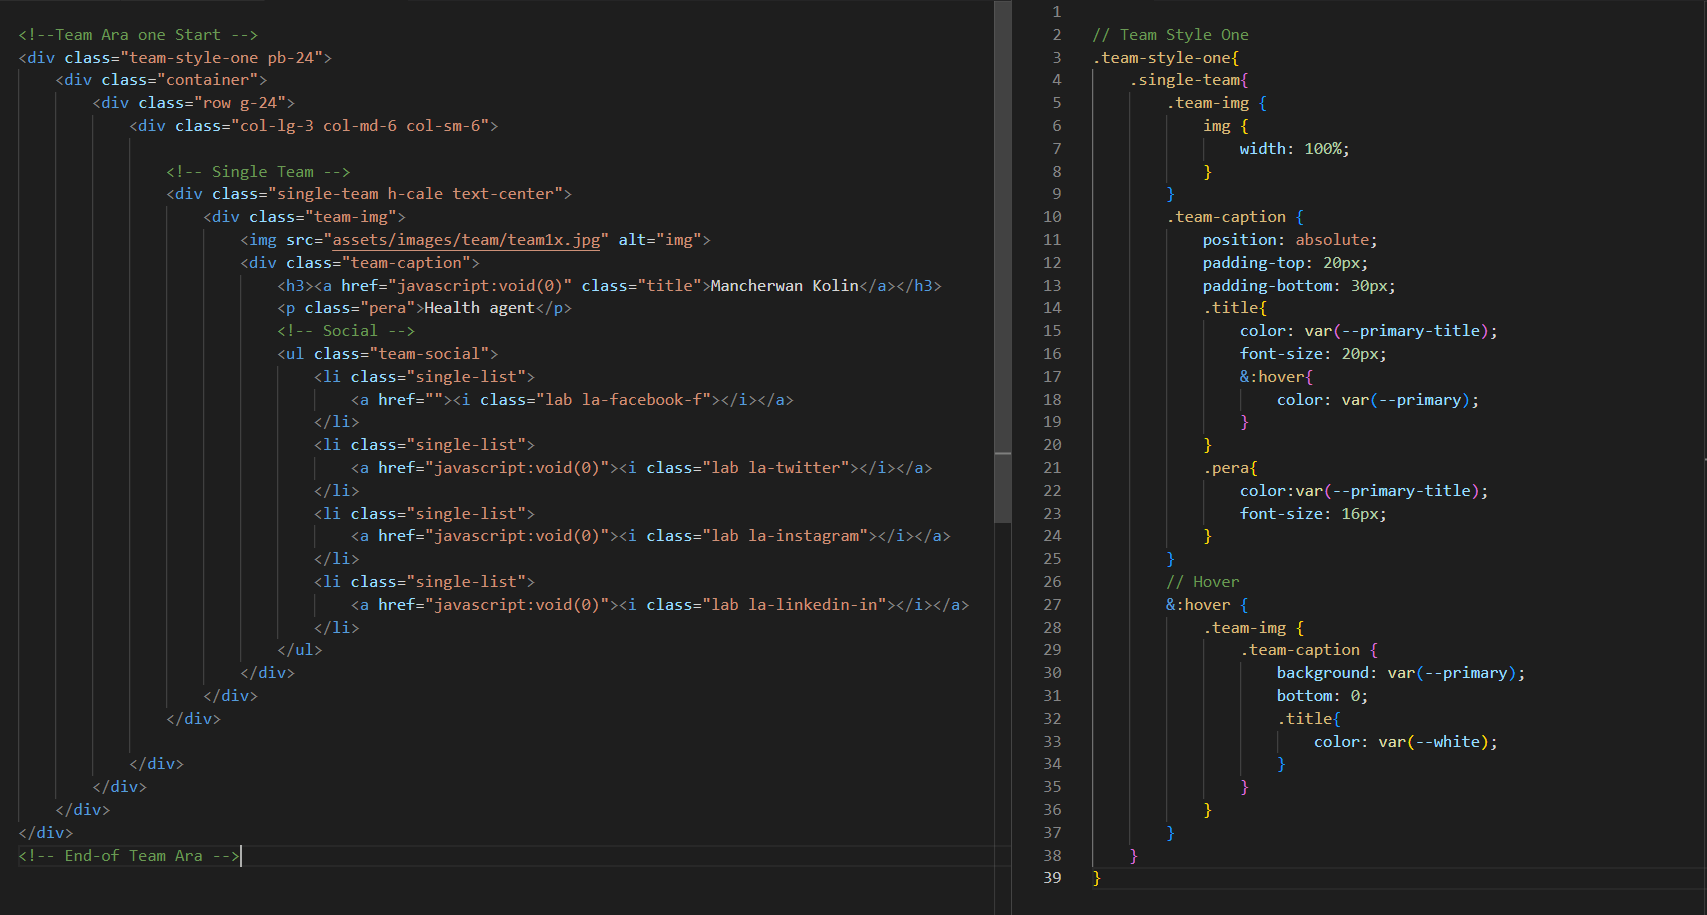Image resolution: width=1707 pixels, height=915 pixels.
Task: Click the '// Team Style One' comment
Action: [x=1170, y=35]
